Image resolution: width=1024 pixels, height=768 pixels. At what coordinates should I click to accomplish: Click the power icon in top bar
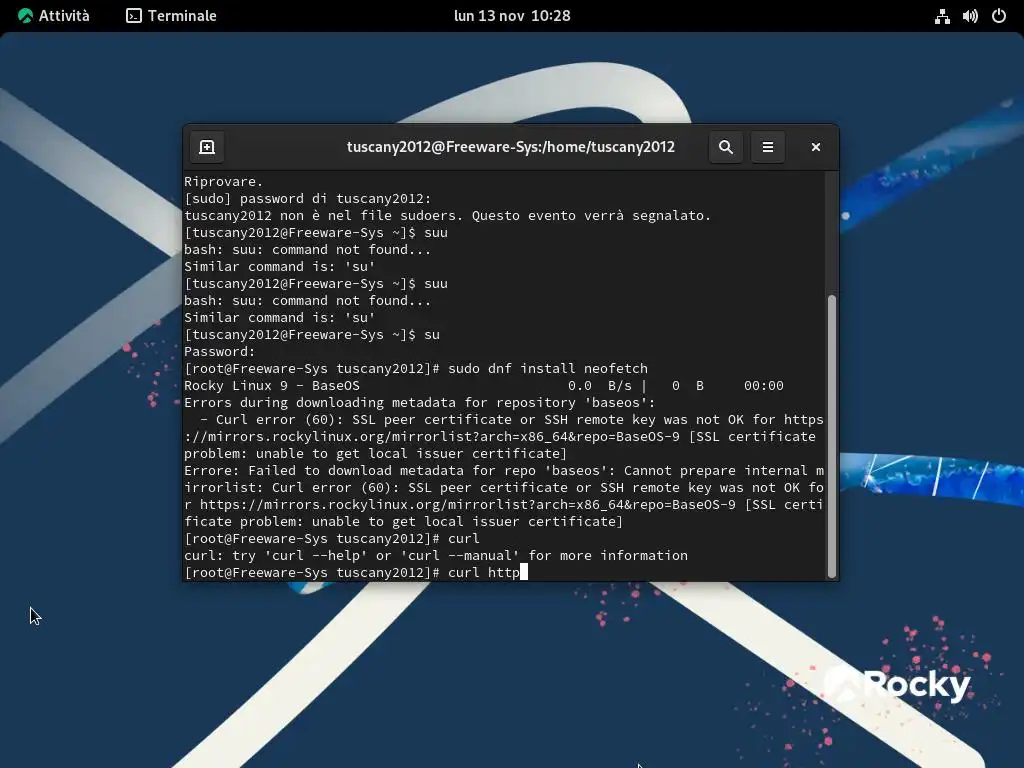[x=999, y=16]
